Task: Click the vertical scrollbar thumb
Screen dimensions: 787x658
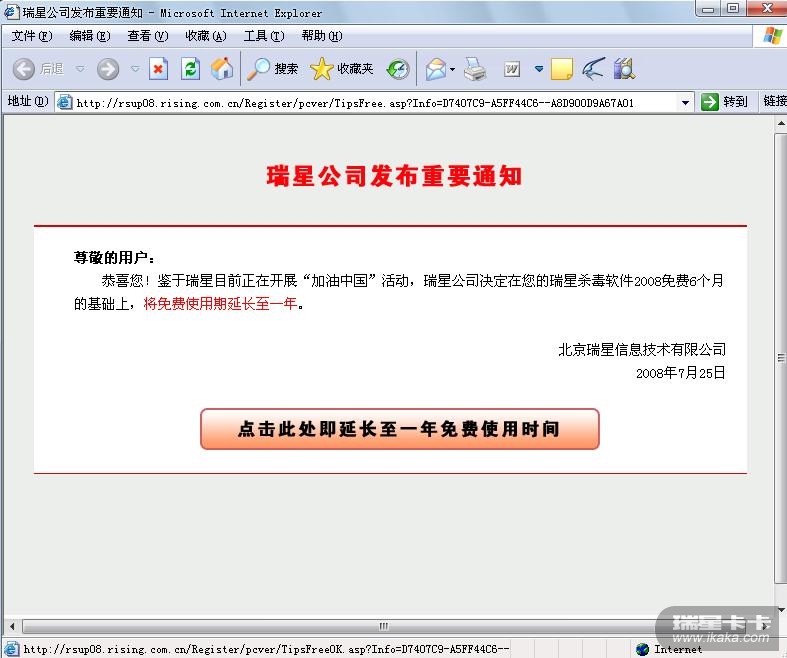Action: tap(781, 358)
